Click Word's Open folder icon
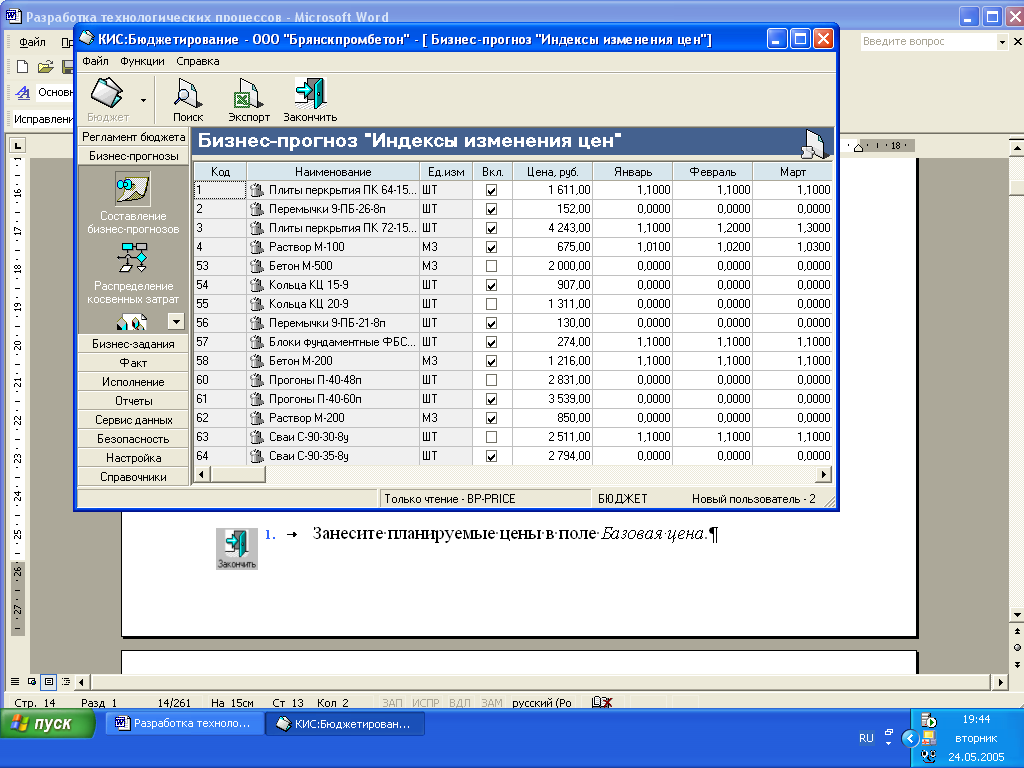Viewport: 1024px width, 768px height. pos(46,67)
